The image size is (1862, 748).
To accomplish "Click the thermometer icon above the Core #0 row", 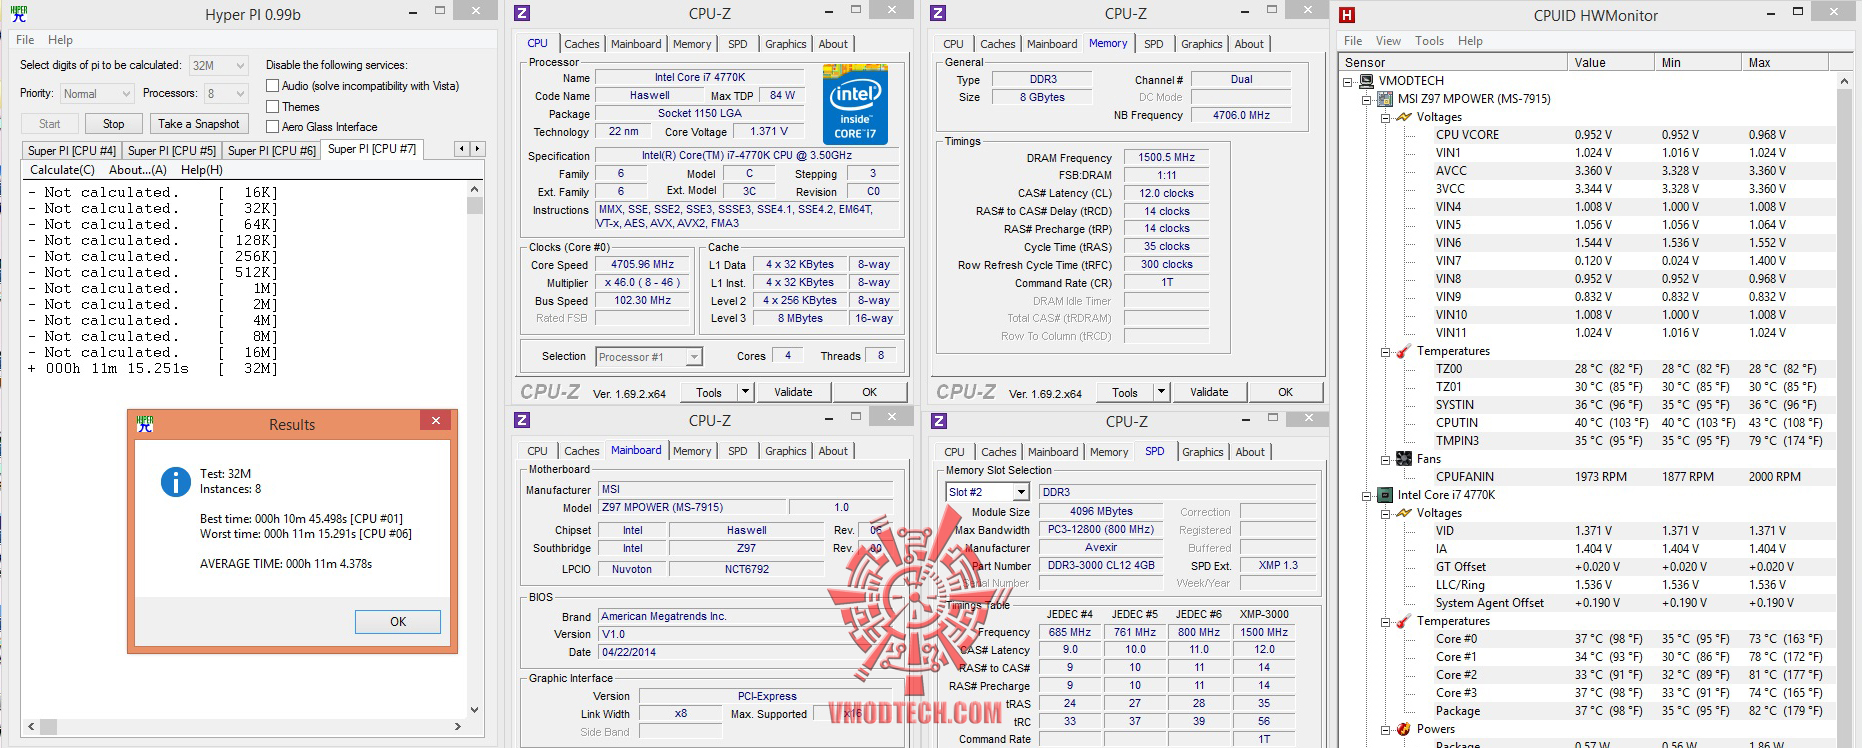I will [x=1404, y=621].
